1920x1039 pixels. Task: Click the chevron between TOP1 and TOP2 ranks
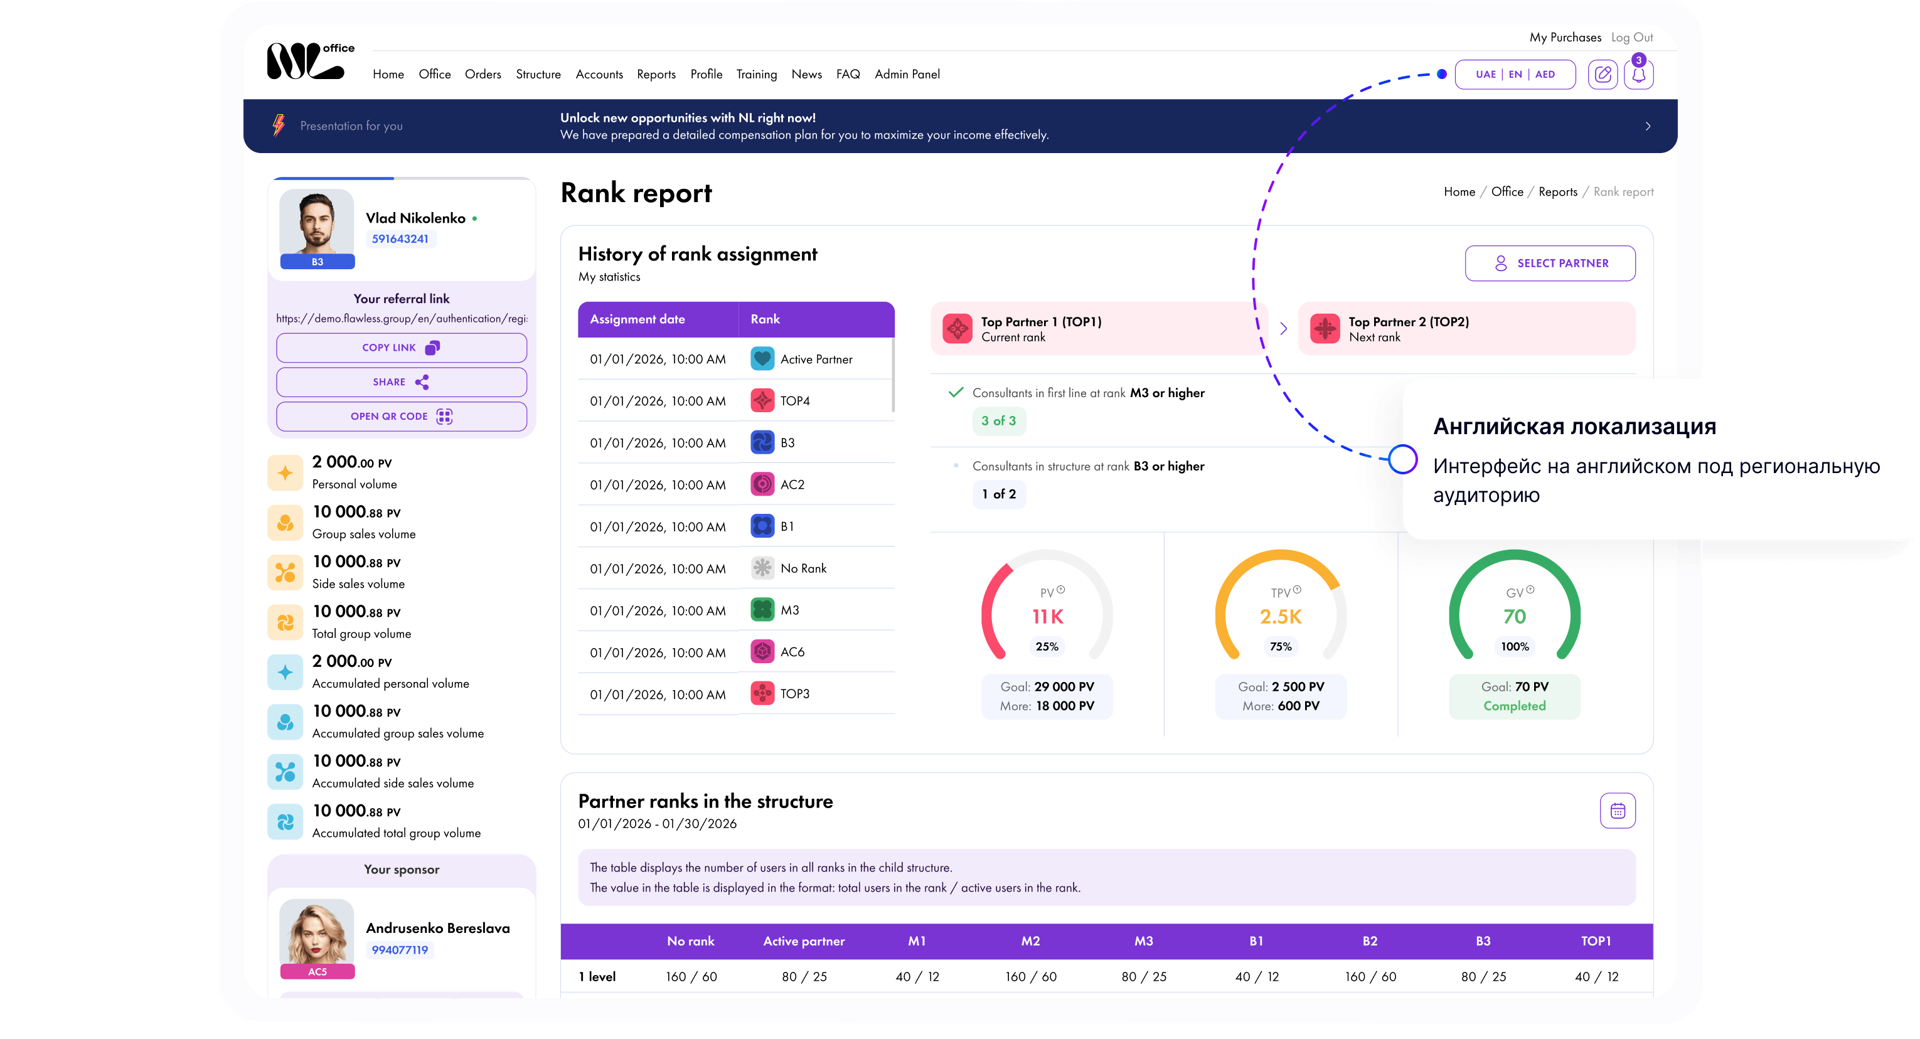[x=1283, y=328]
